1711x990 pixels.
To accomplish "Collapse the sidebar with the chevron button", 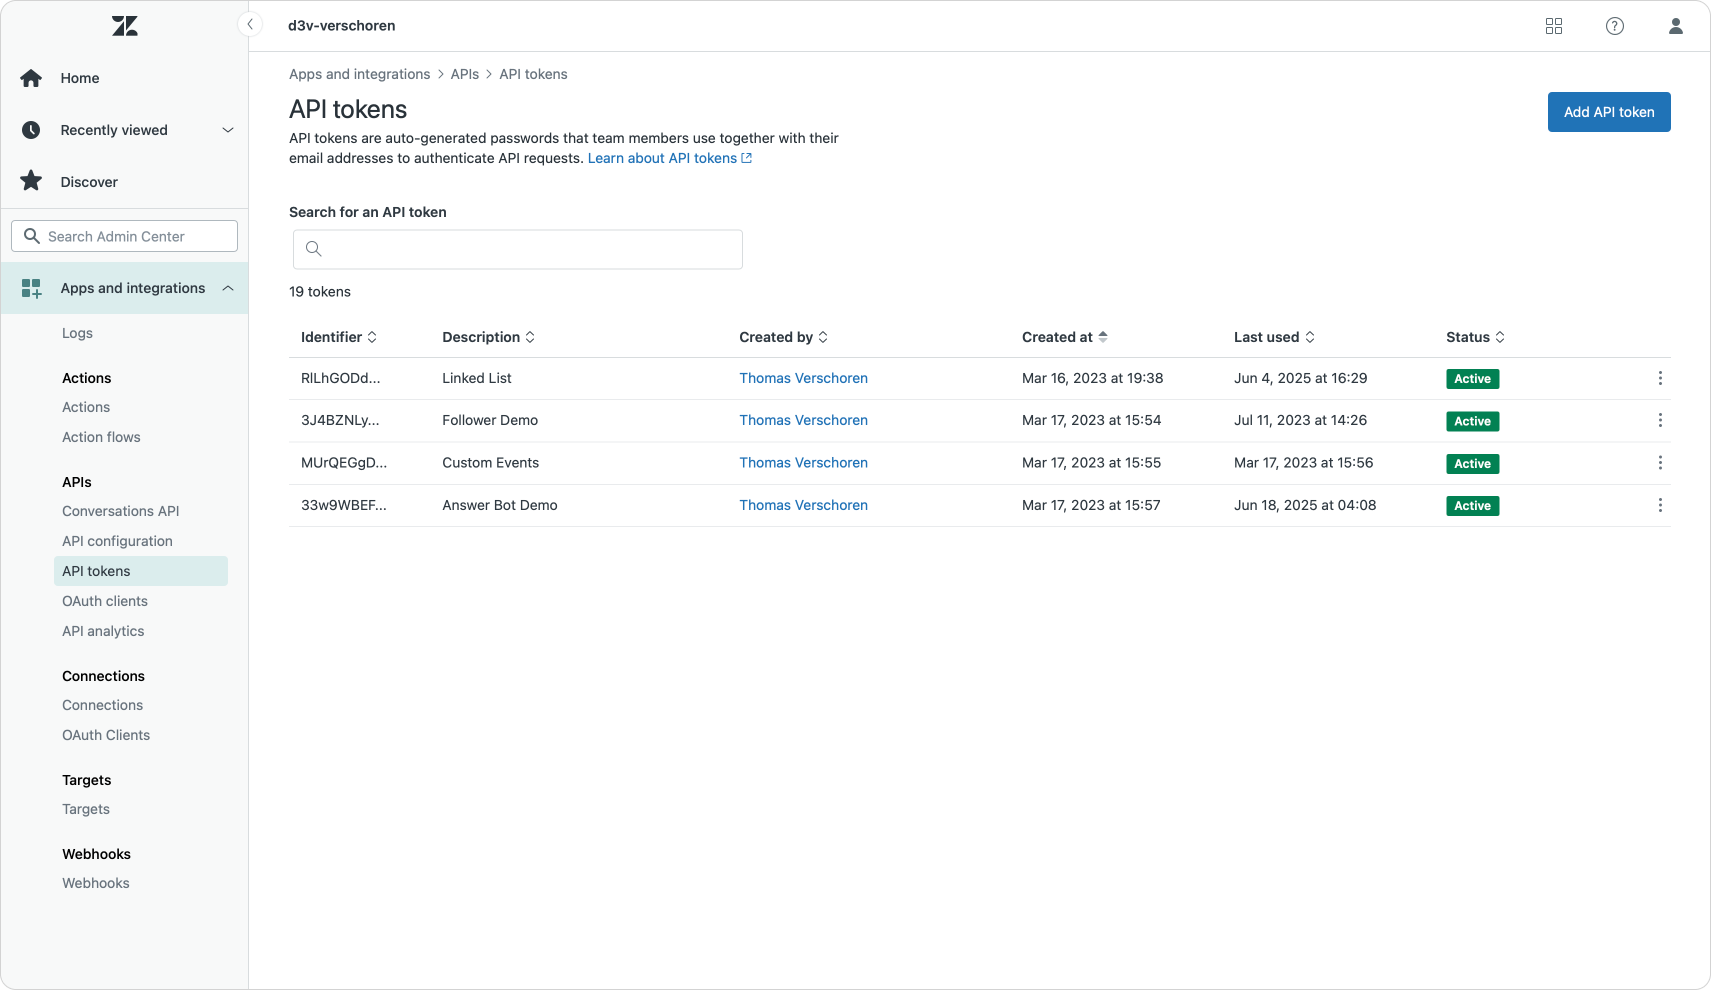I will coord(250,25).
